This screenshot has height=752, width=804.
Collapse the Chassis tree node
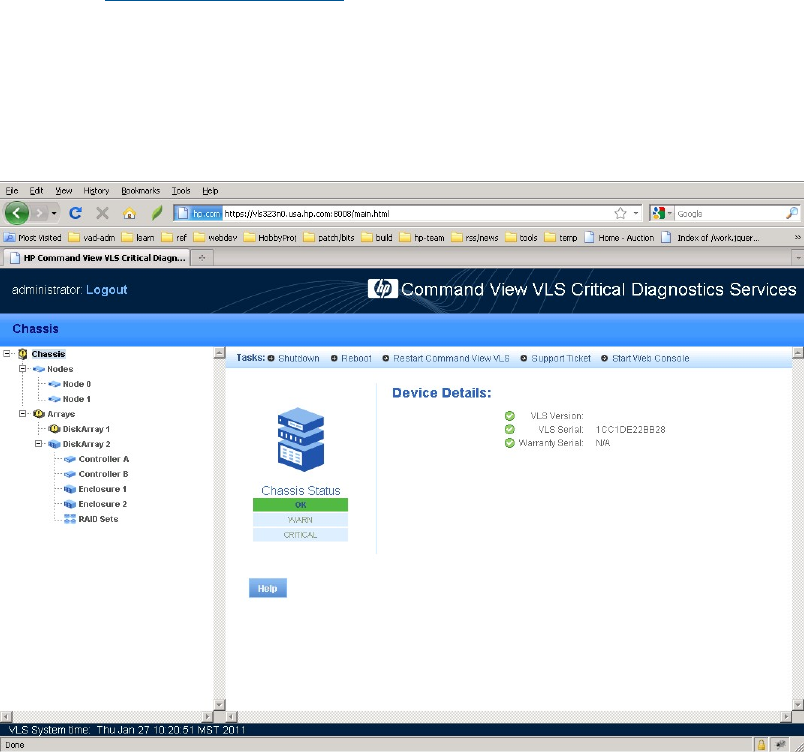[x=7, y=354]
